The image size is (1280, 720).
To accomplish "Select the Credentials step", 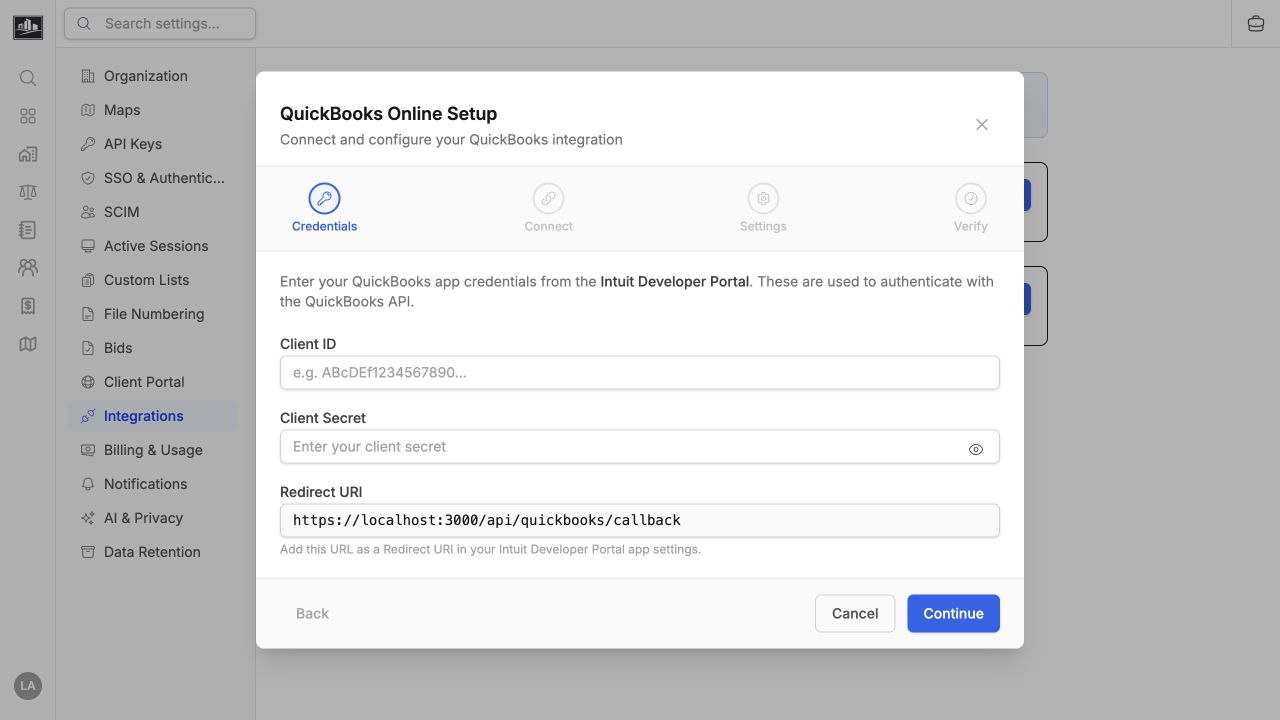I will [324, 208].
